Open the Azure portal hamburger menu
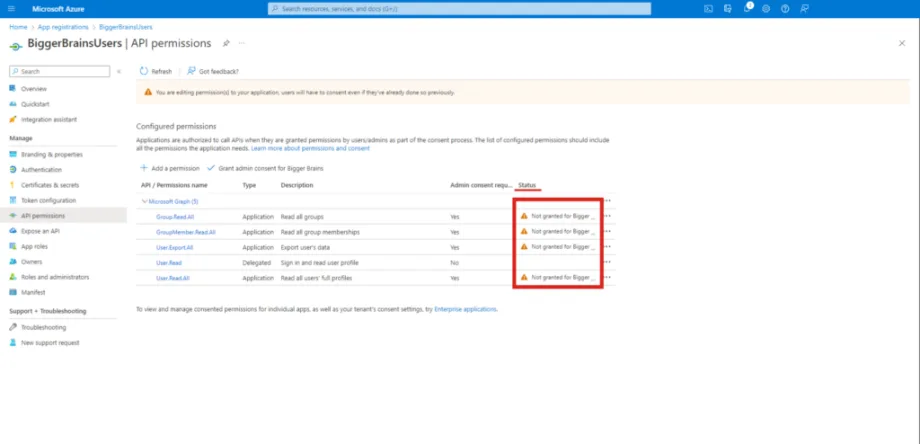 [x=12, y=9]
